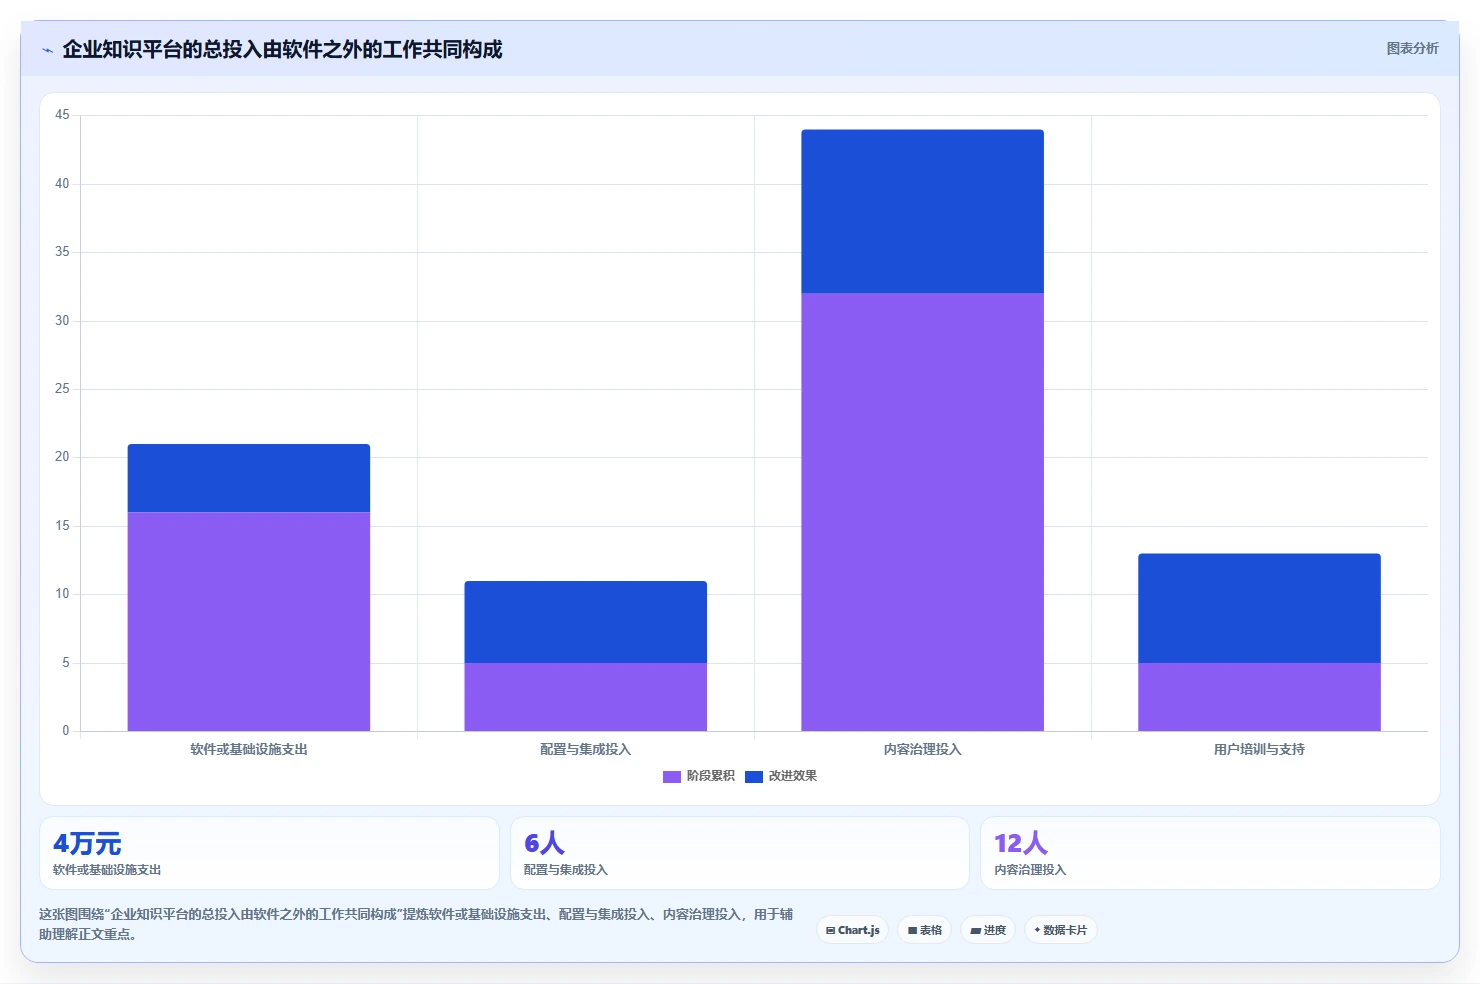Click the 数据卡片 tag pill

click(1061, 930)
